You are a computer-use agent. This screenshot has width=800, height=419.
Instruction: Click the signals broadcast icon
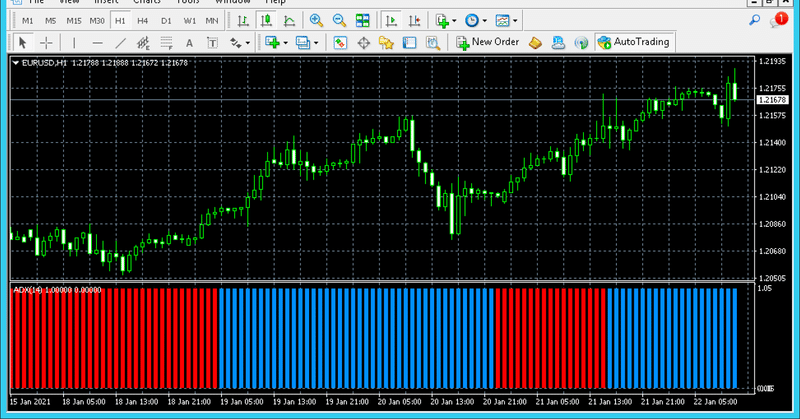coord(581,42)
